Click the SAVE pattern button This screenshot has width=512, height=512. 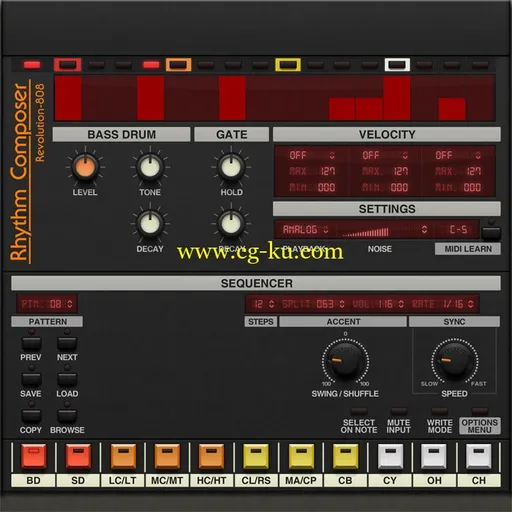pyautogui.click(x=31, y=379)
